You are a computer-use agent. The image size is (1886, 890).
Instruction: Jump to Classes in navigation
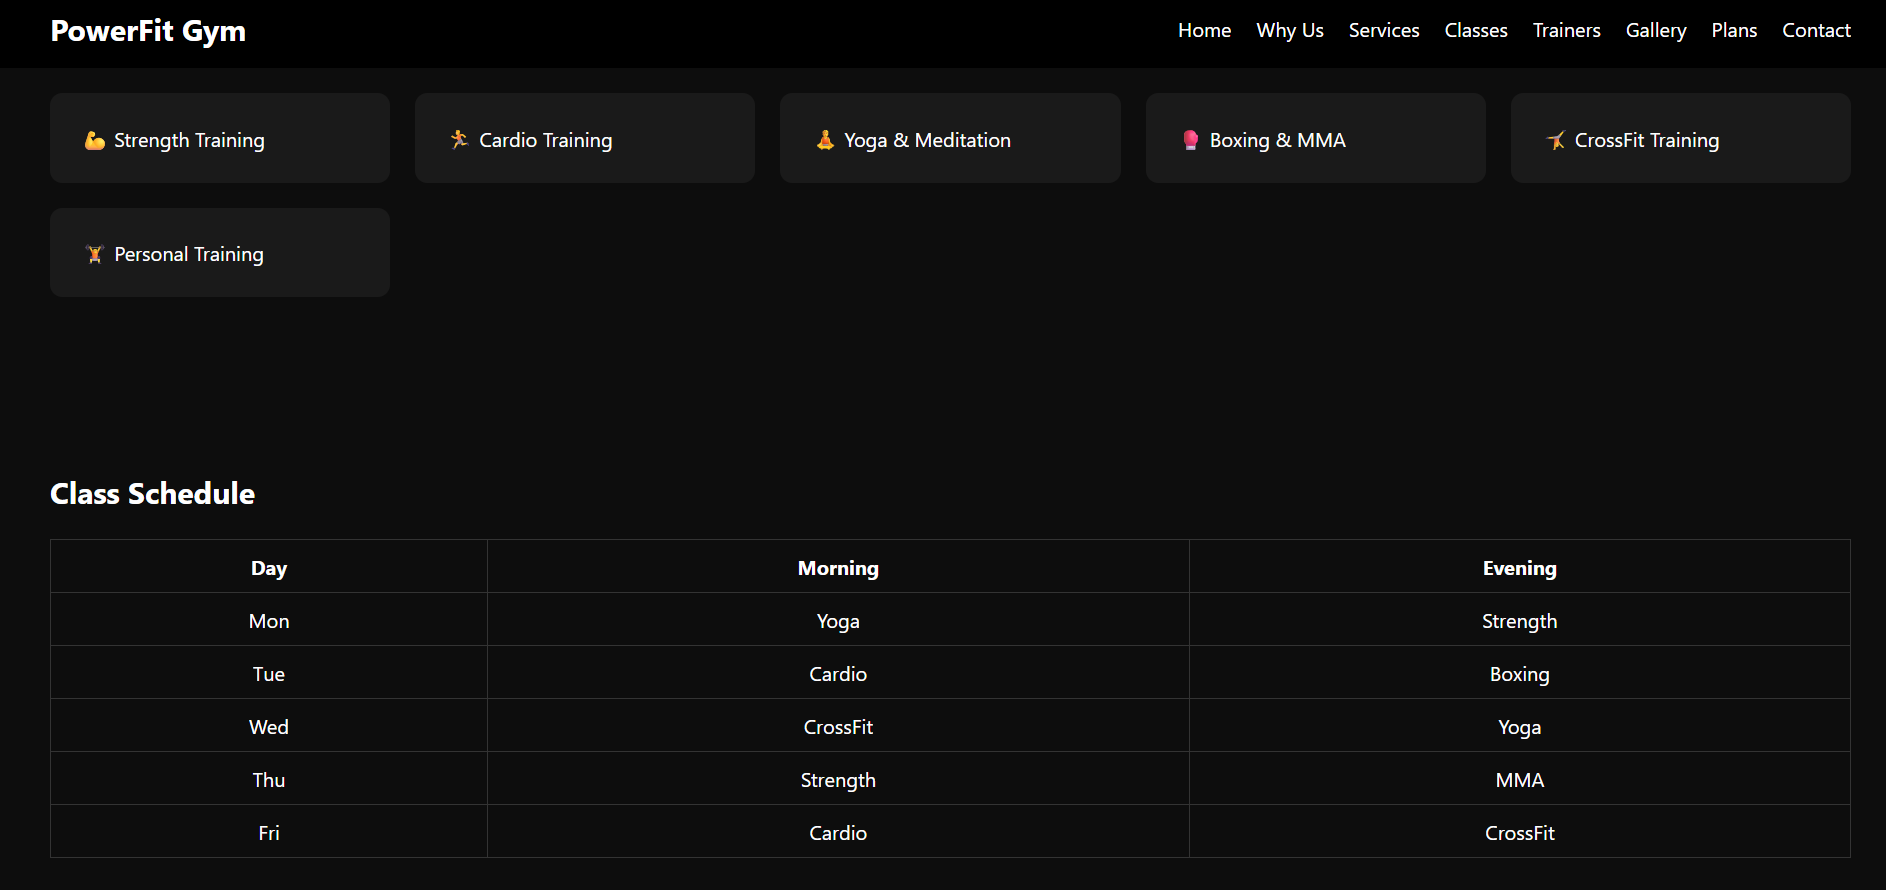click(x=1476, y=30)
